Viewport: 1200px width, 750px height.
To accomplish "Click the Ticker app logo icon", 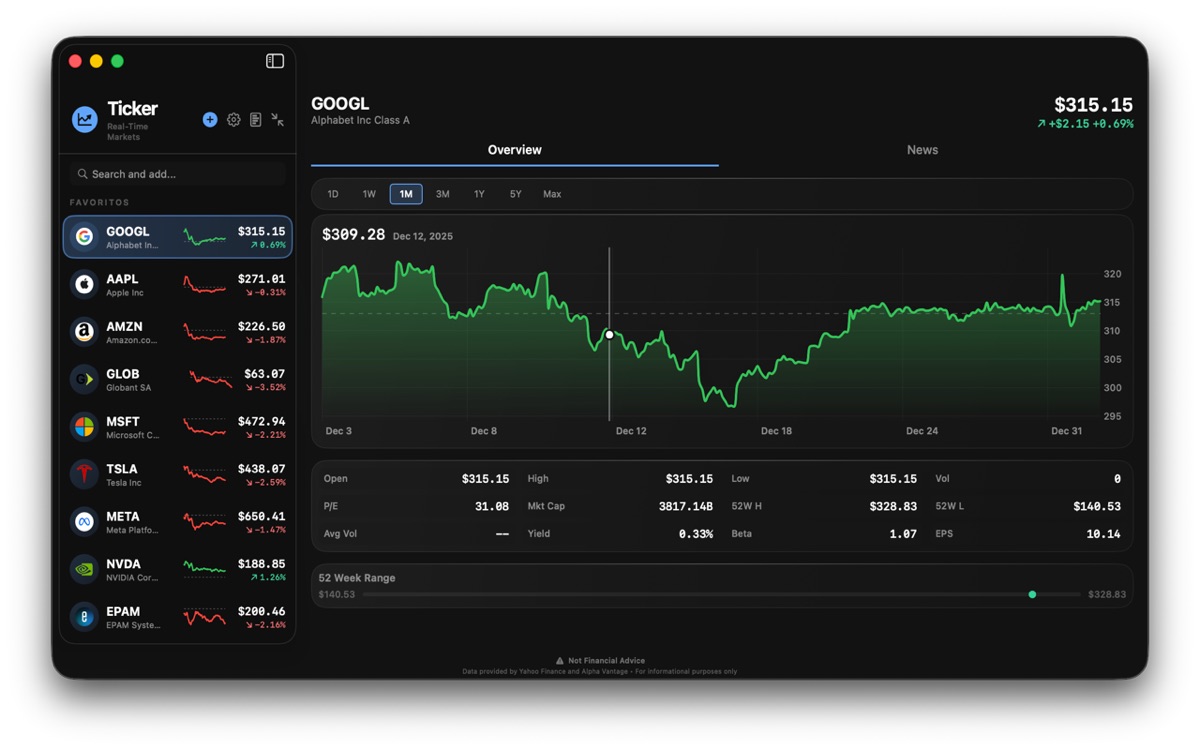I will coord(85,119).
